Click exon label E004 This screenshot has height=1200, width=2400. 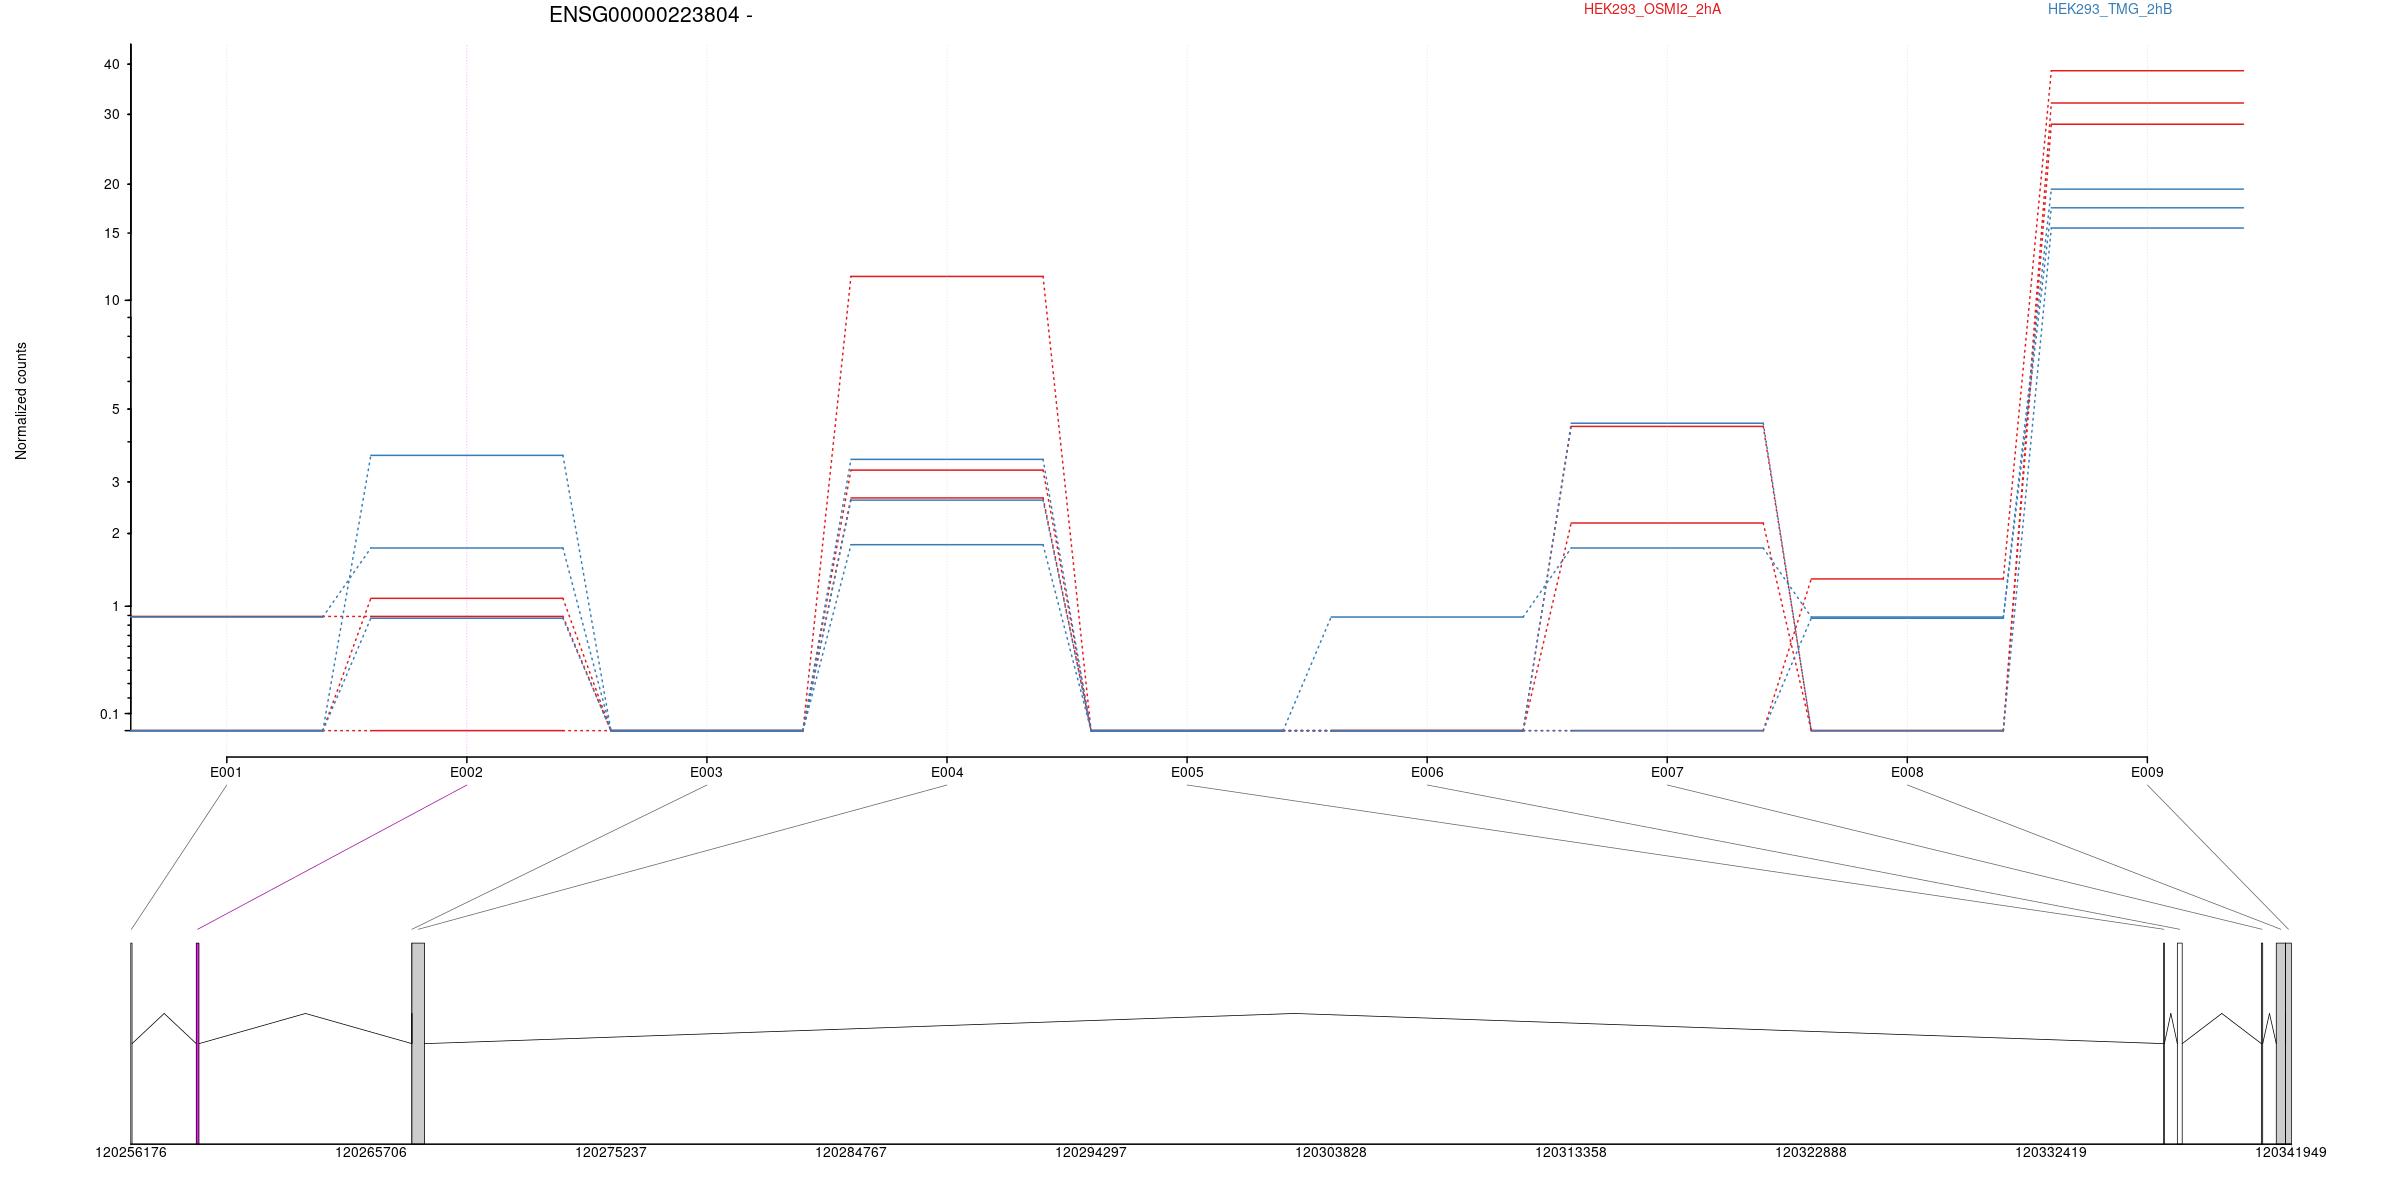(x=947, y=772)
